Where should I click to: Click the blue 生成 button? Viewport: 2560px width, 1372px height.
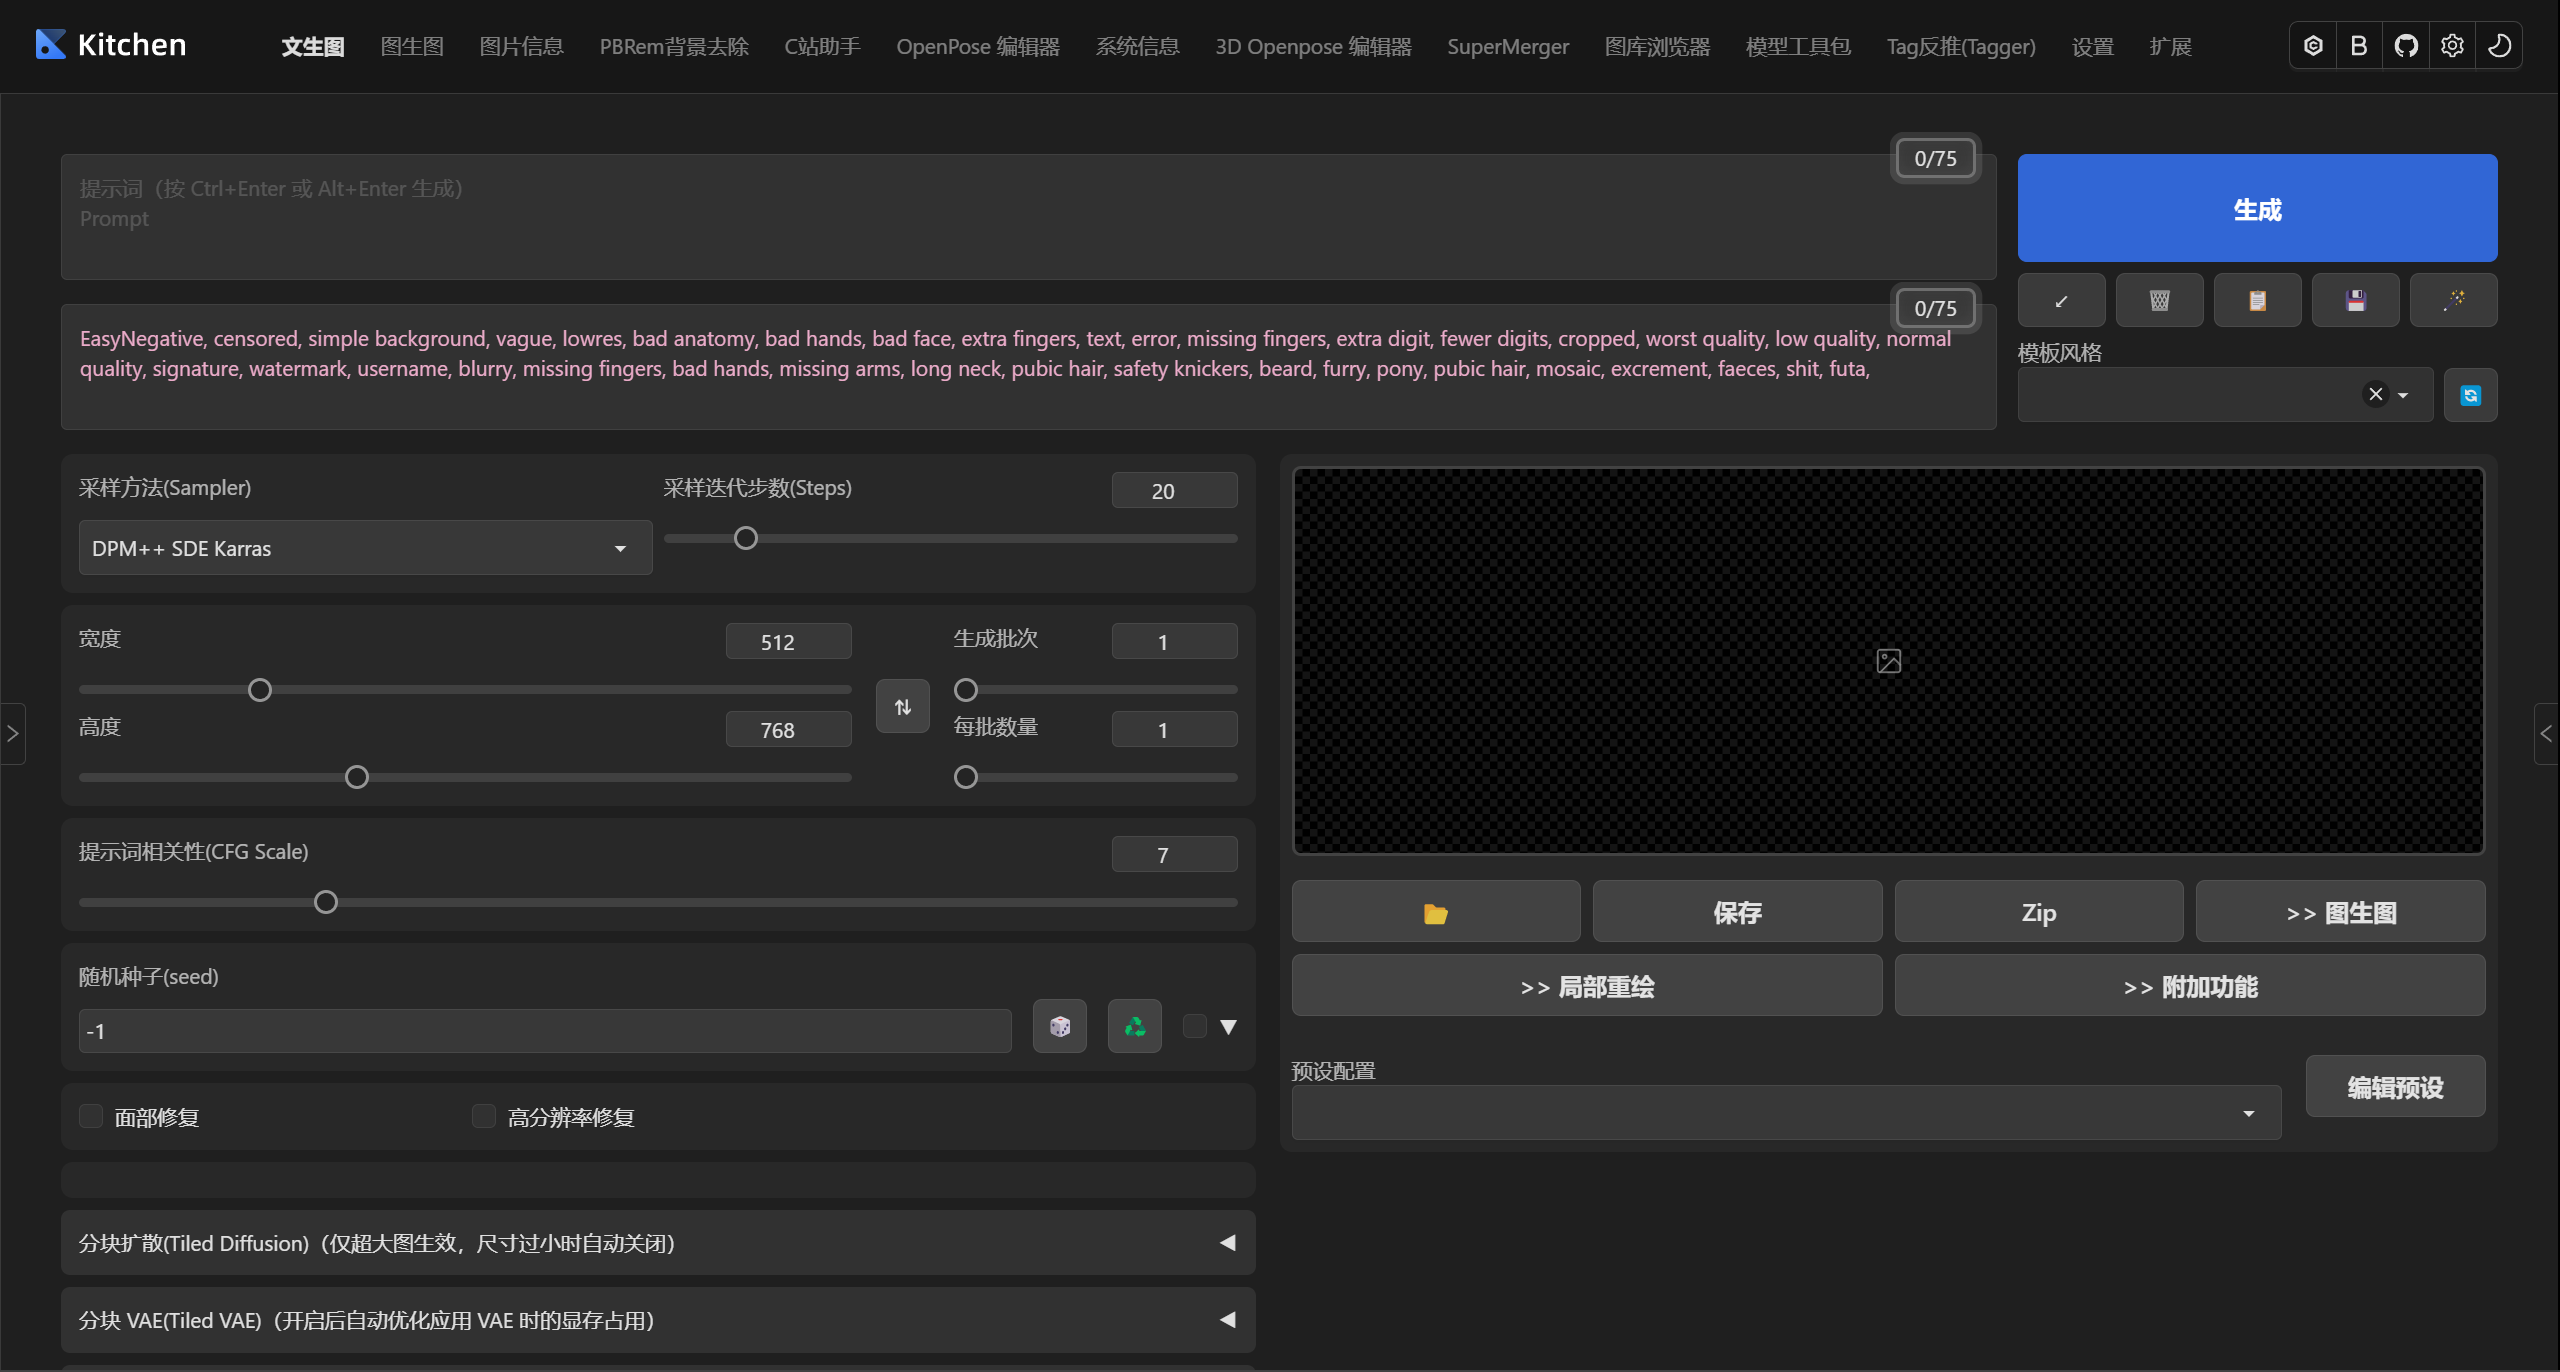pyautogui.click(x=2257, y=208)
